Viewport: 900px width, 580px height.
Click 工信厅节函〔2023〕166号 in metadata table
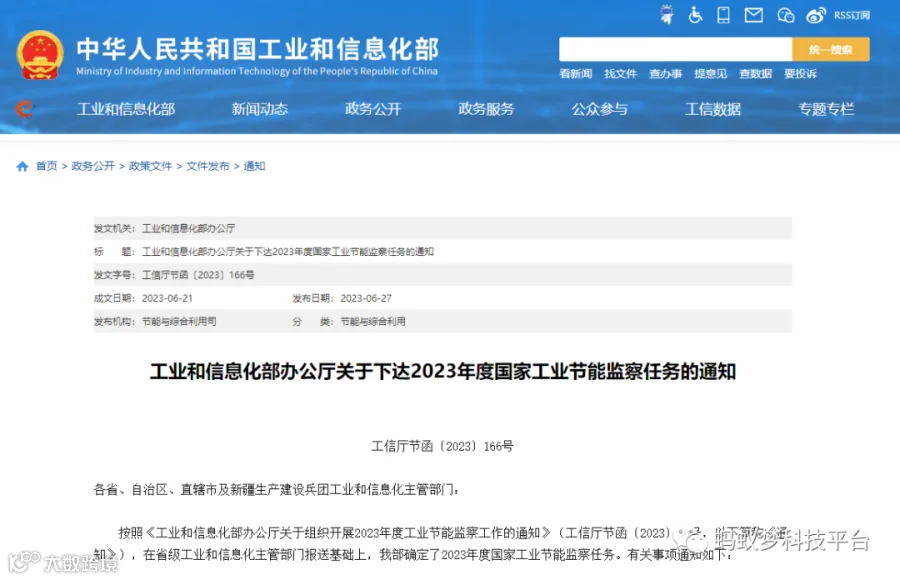tap(198, 275)
